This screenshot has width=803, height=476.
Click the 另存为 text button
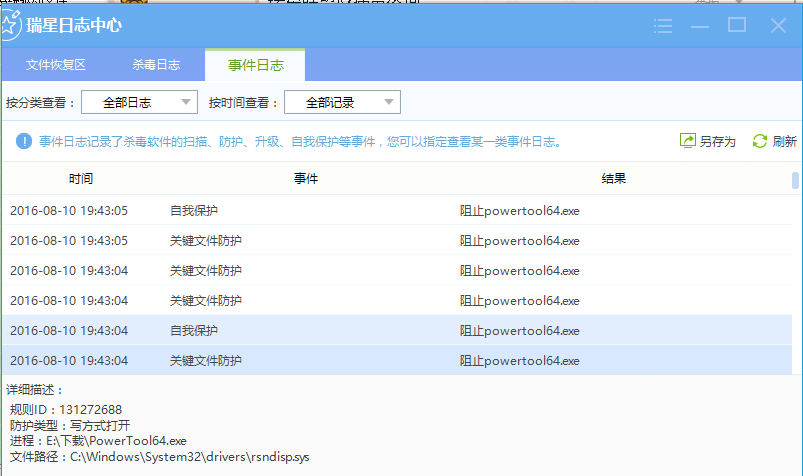[x=717, y=141]
